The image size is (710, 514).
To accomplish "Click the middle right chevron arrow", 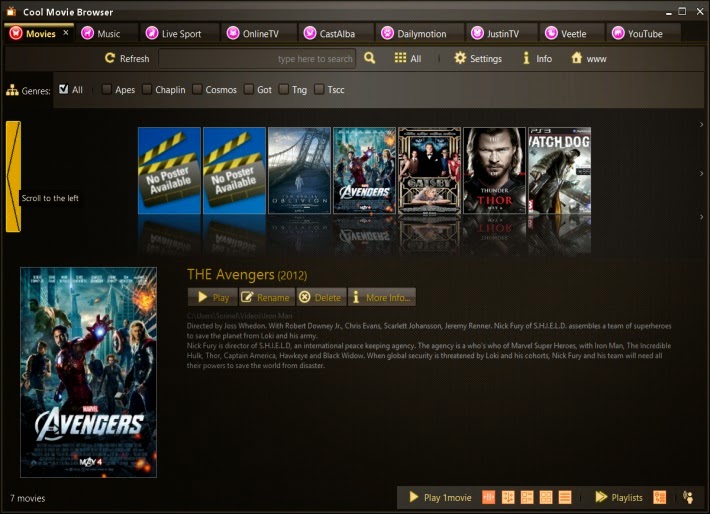I will coord(701,173).
